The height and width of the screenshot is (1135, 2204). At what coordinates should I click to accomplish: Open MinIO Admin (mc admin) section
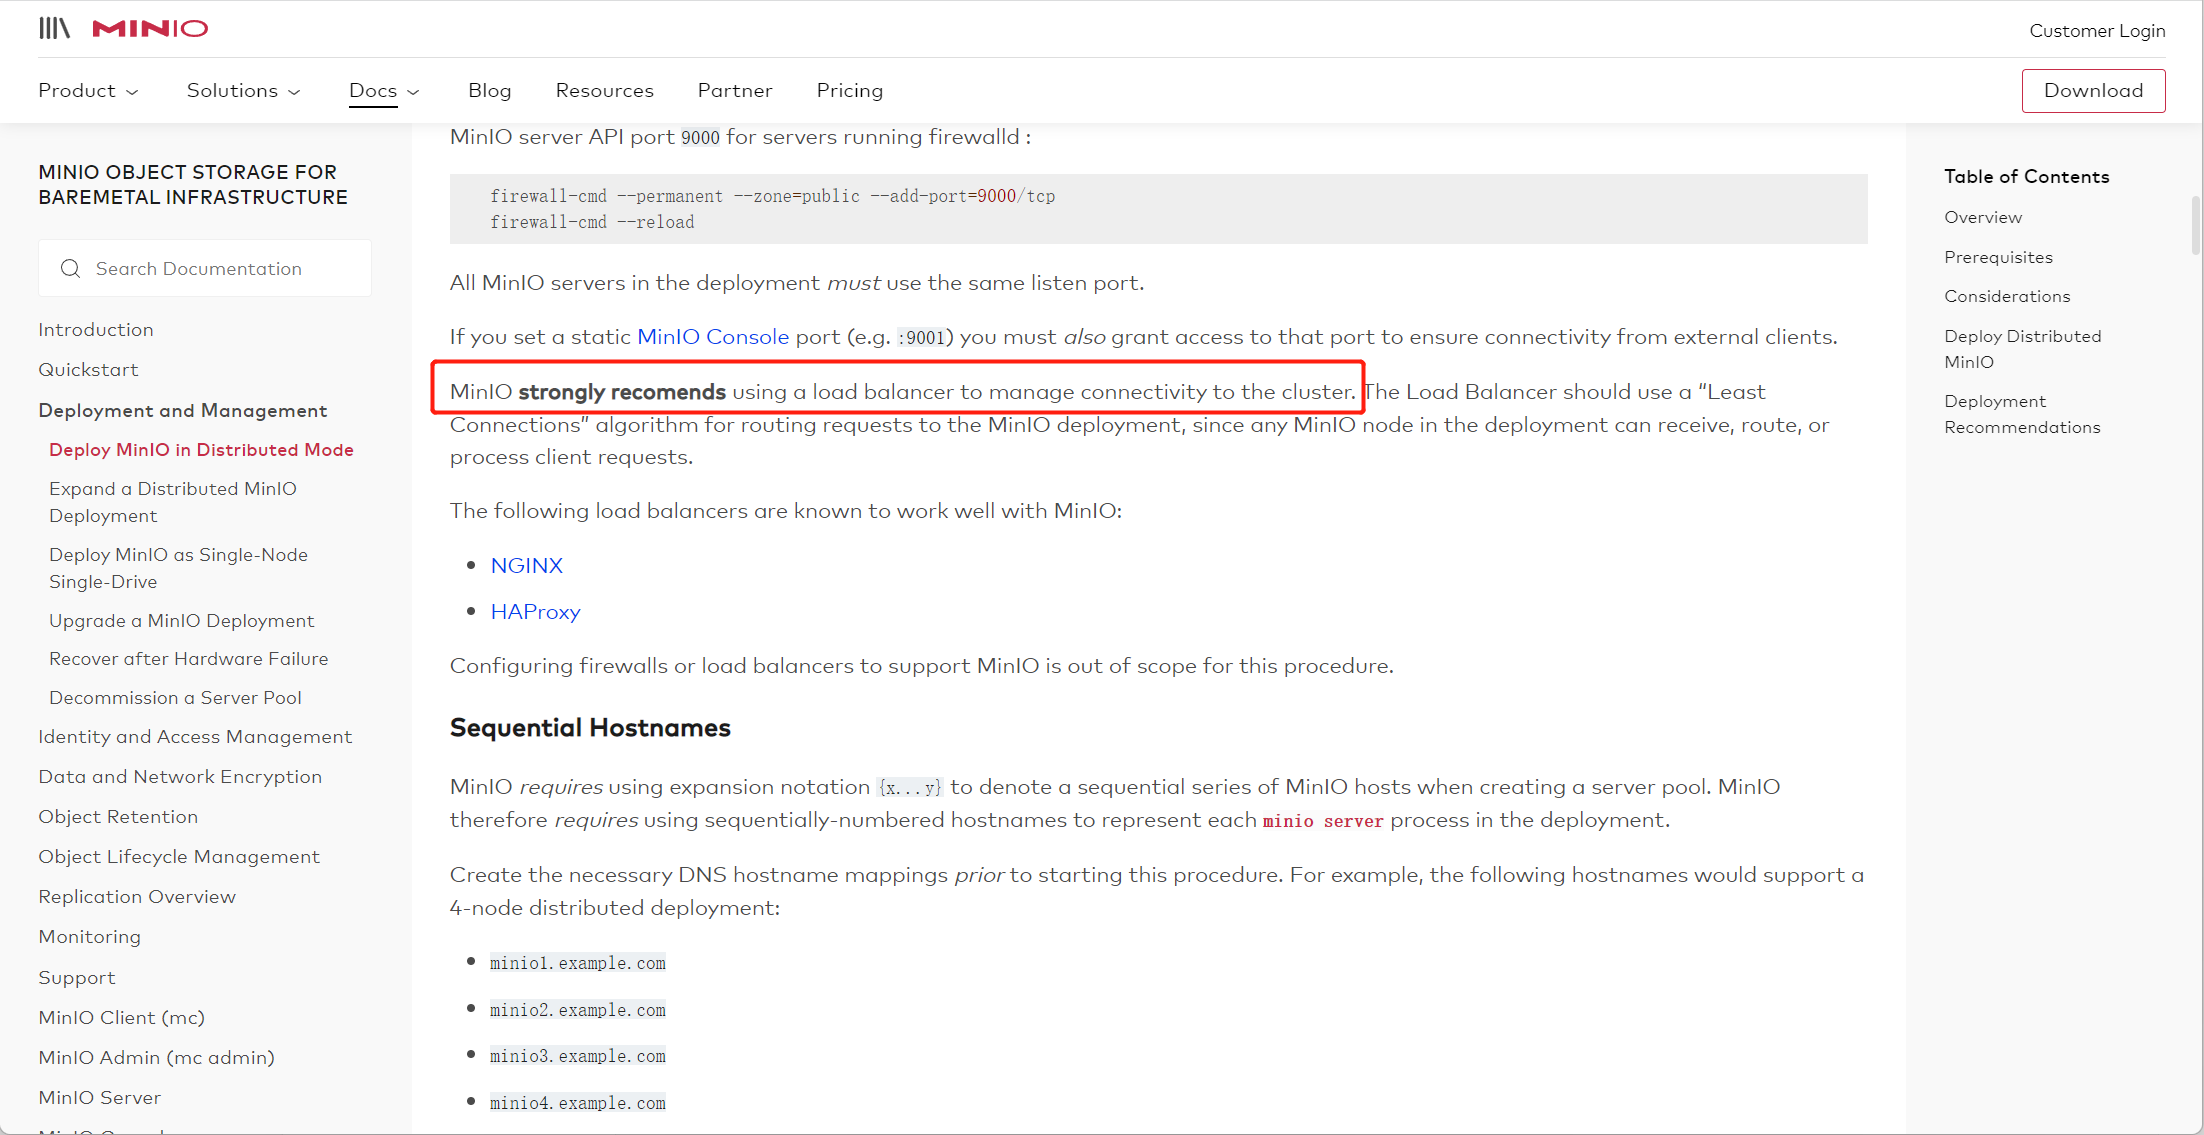coord(156,1058)
